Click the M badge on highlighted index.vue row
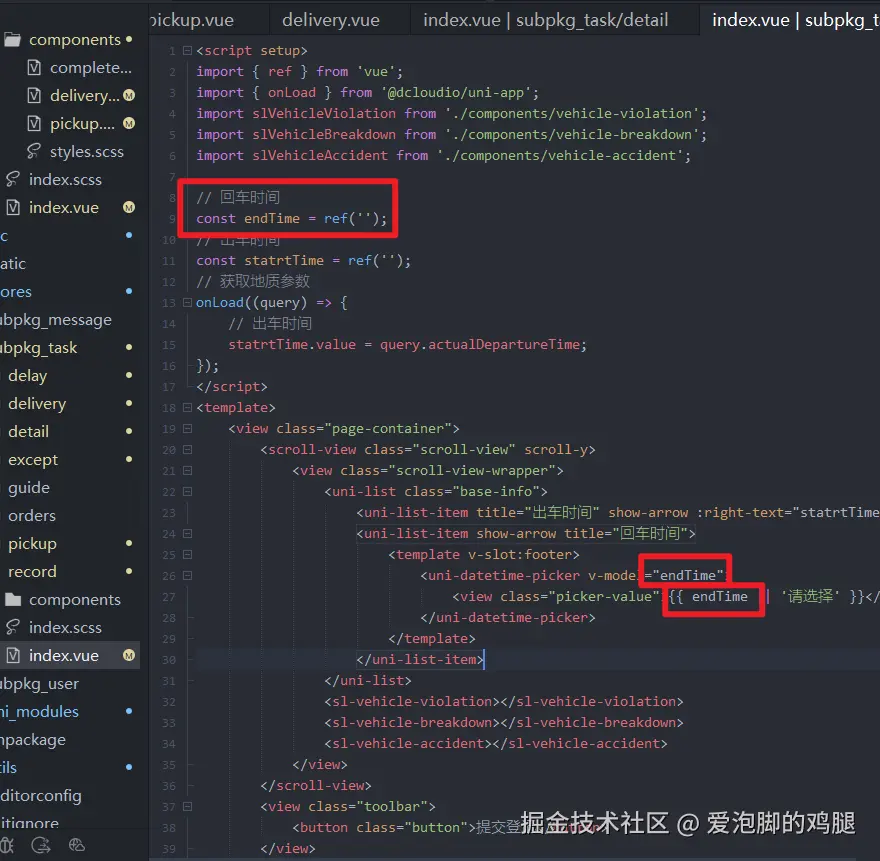 (129, 656)
